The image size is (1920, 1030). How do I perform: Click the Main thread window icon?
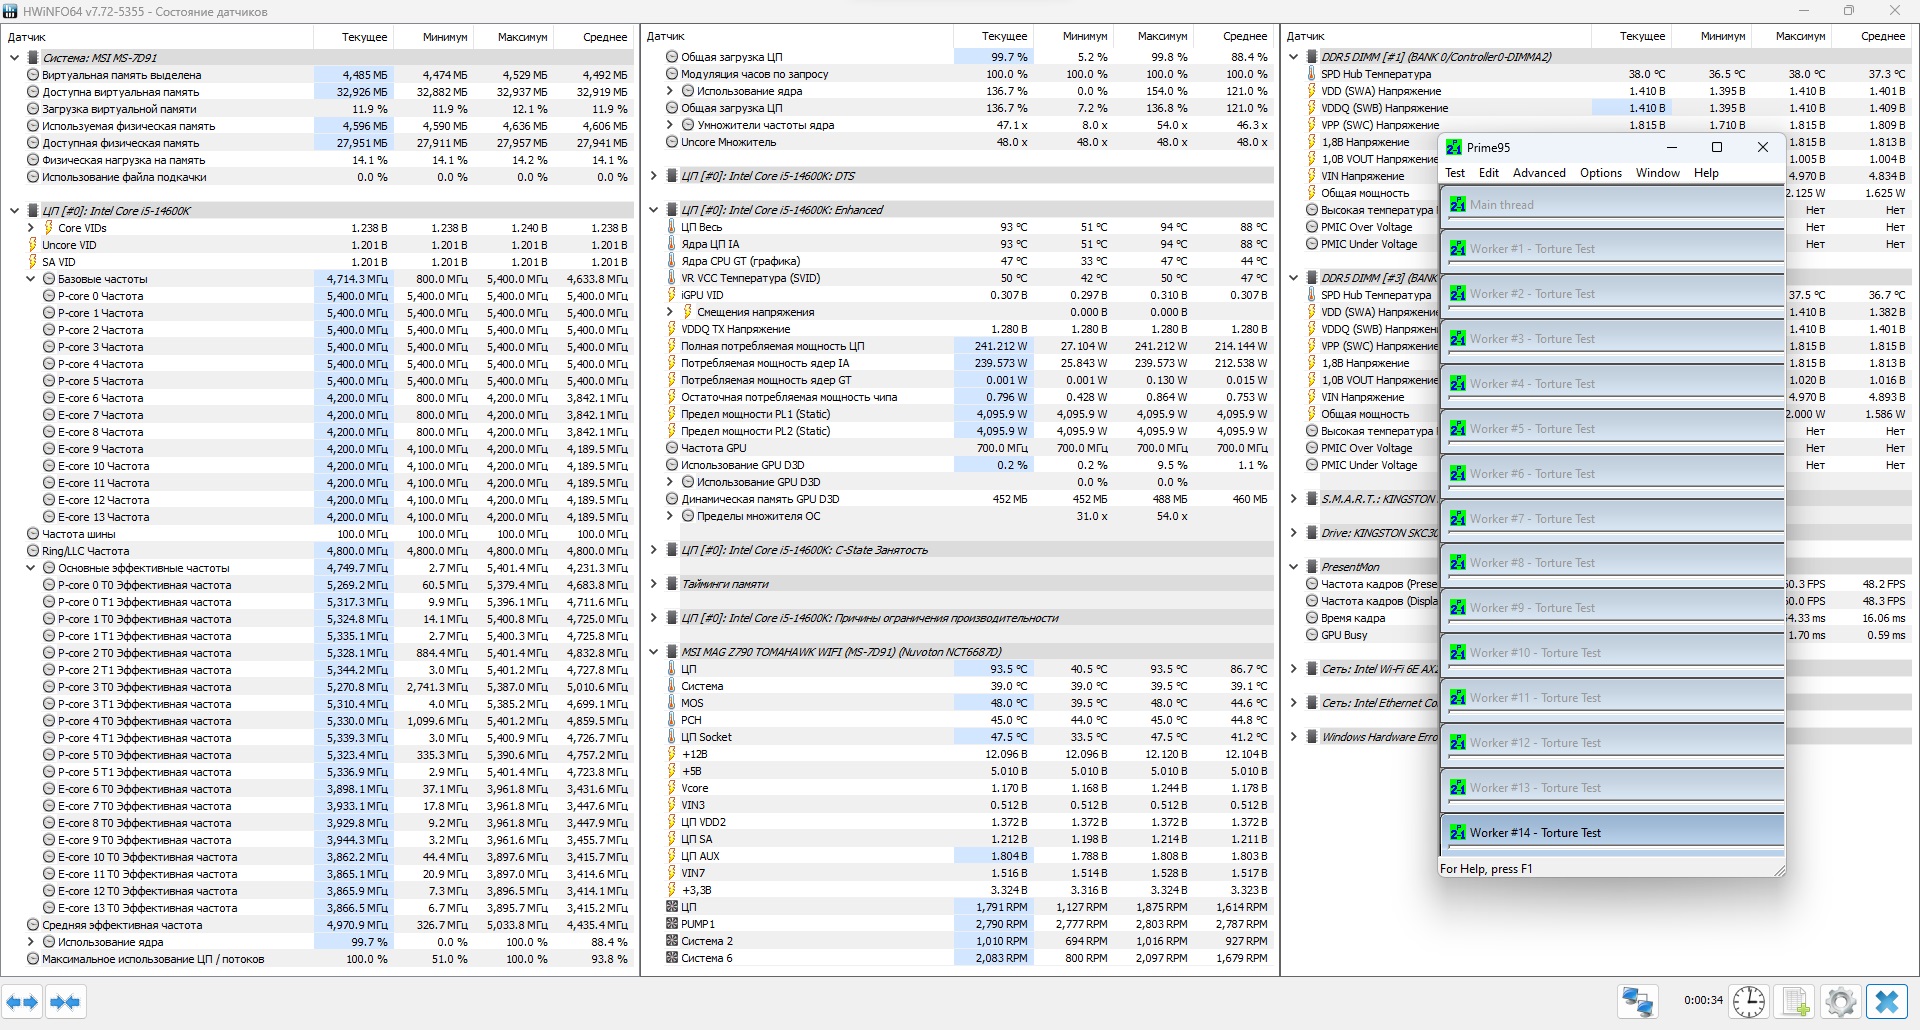(1458, 205)
